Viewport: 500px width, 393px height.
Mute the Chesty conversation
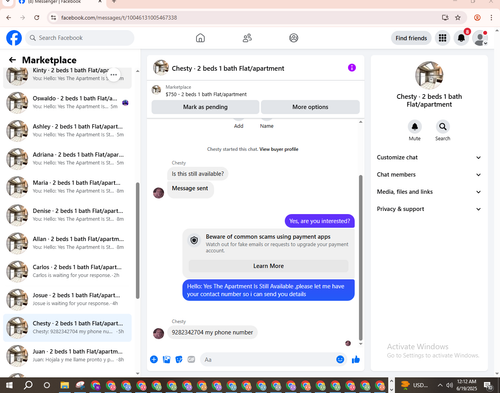(x=415, y=127)
